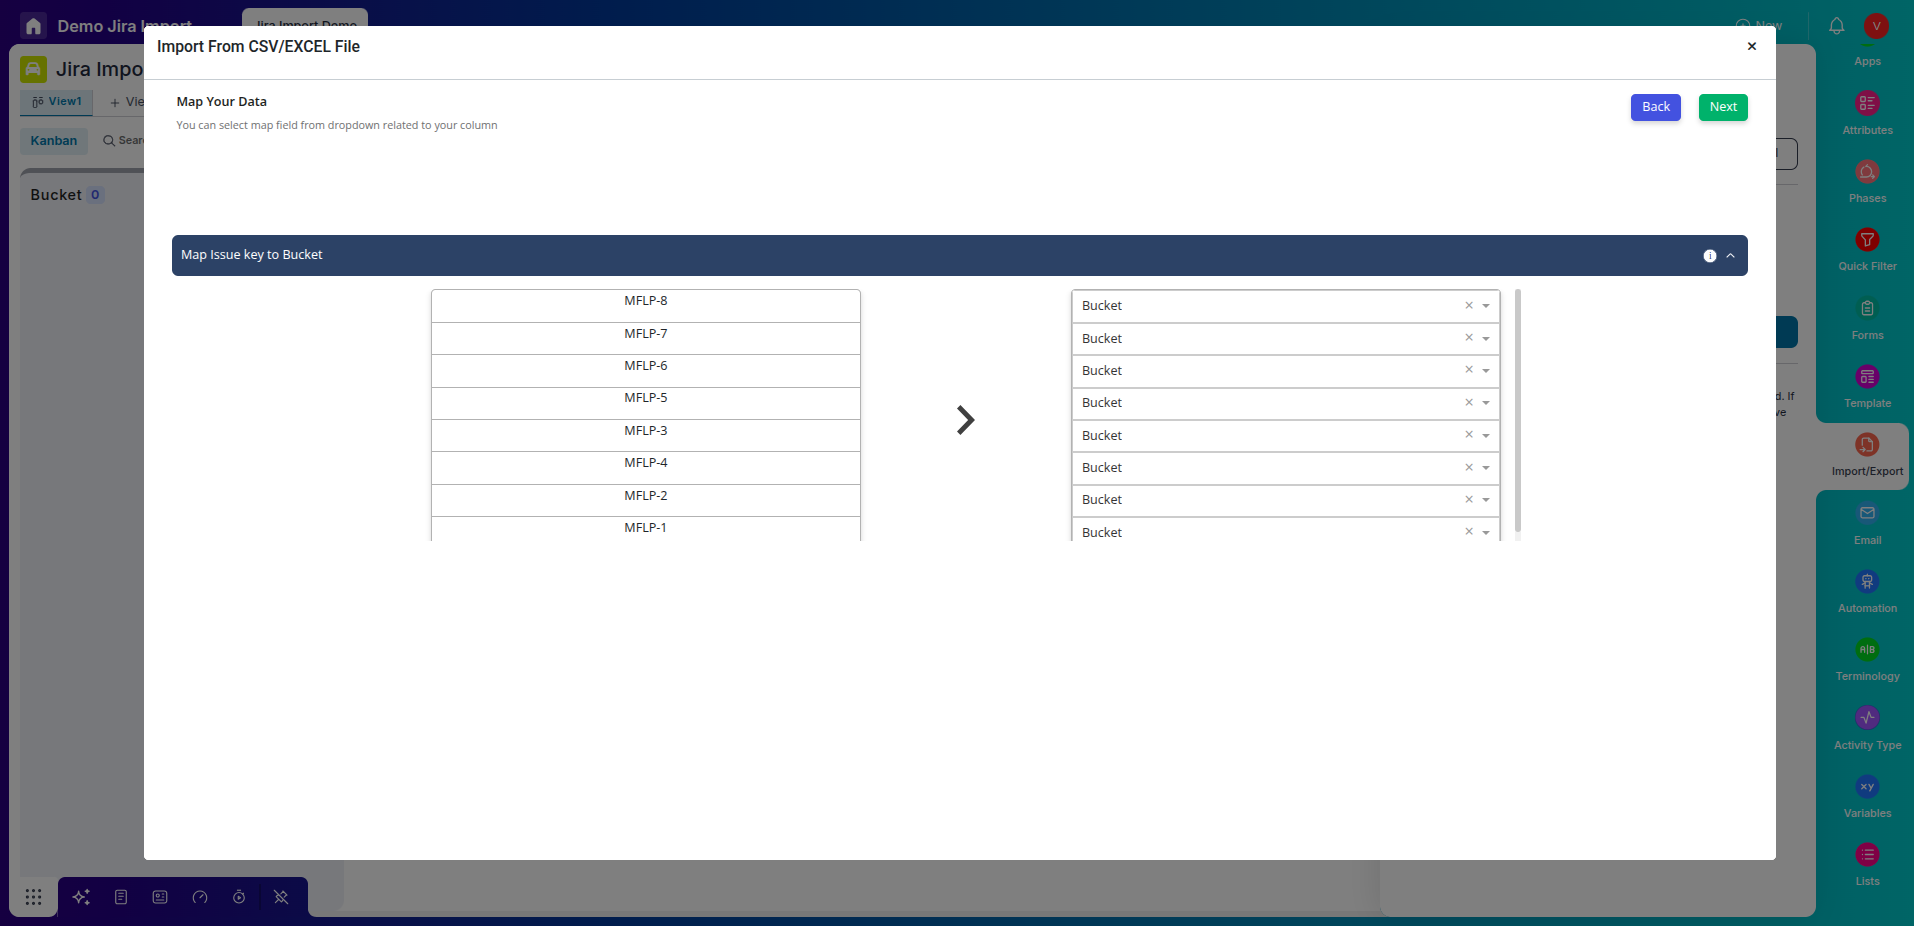Screen dimensions: 1914x926
Task: Open the user avatar menu
Action: pos(1876,26)
